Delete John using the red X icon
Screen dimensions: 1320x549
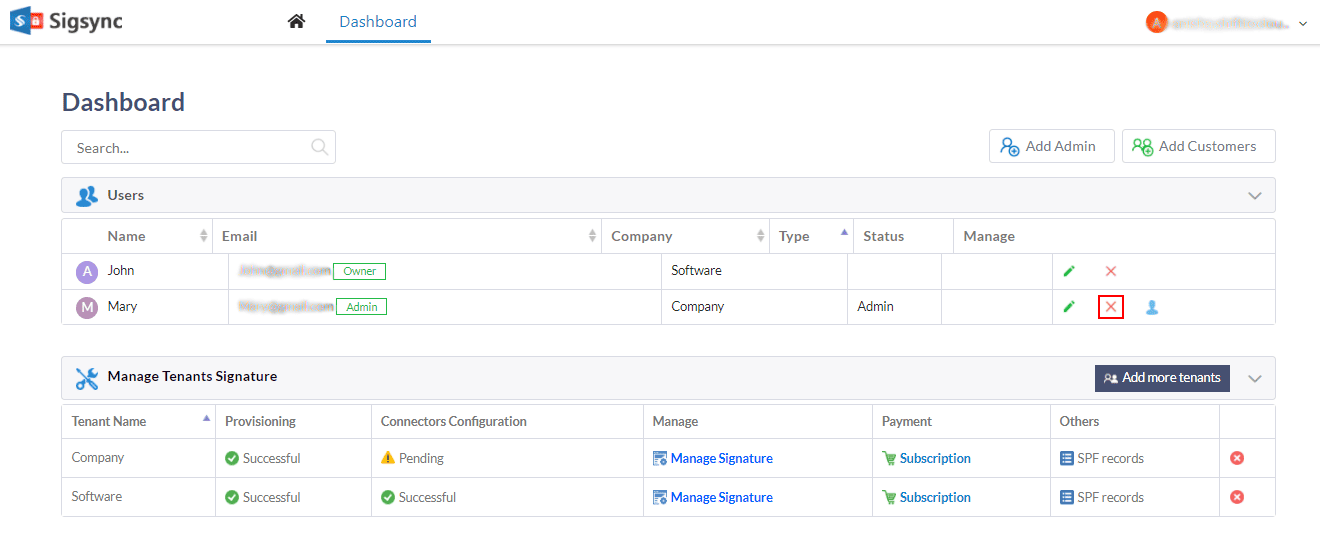(x=1110, y=271)
